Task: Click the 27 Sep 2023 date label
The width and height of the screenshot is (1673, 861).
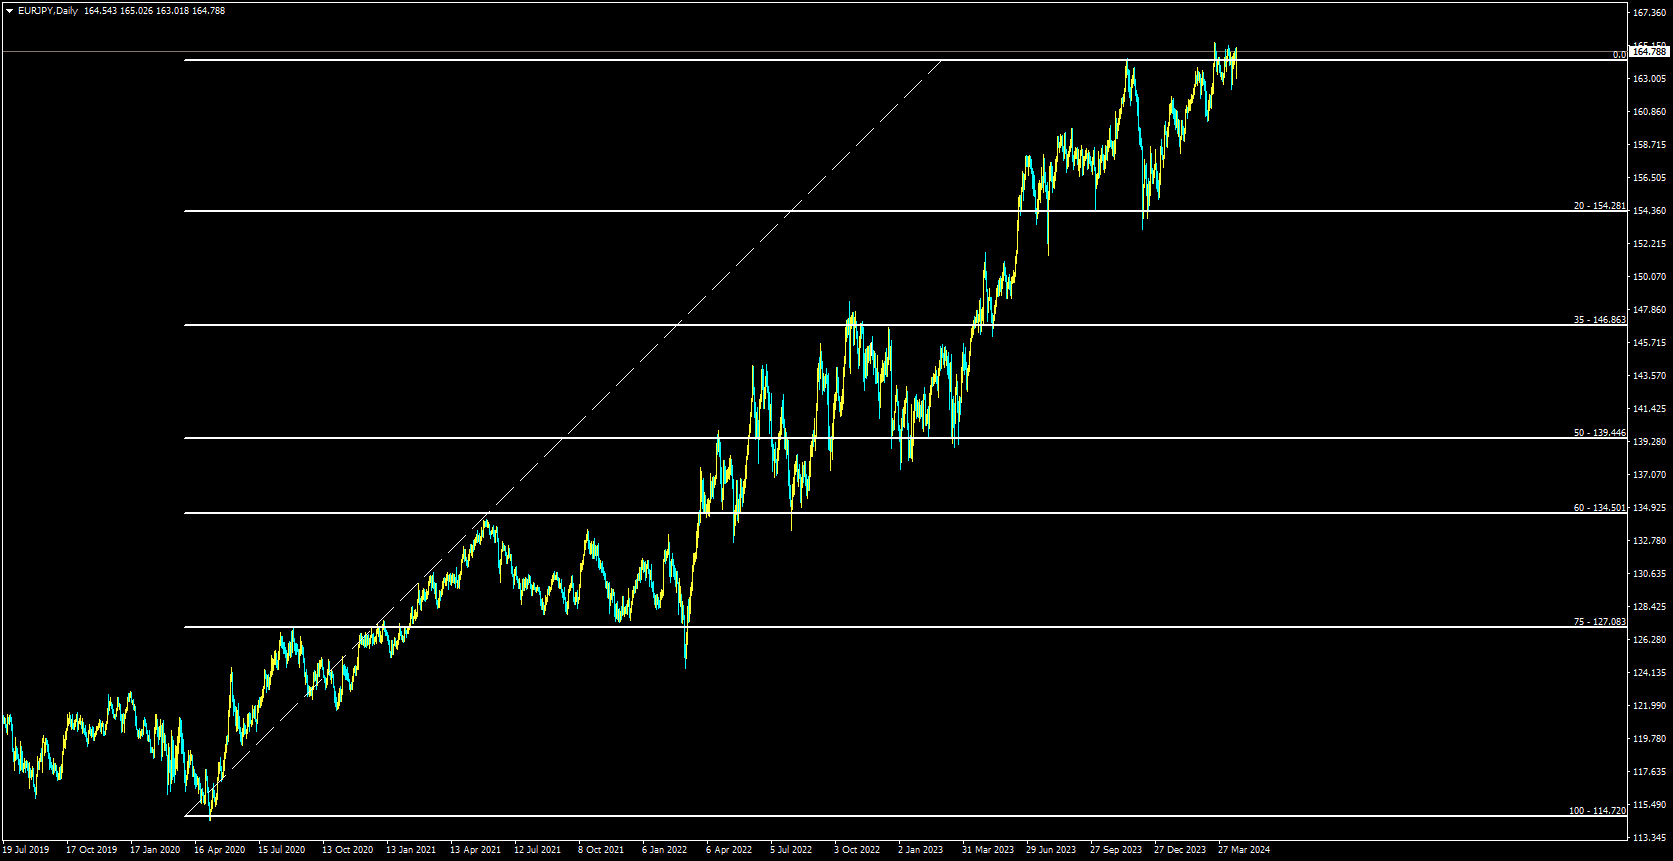Action: (1116, 850)
